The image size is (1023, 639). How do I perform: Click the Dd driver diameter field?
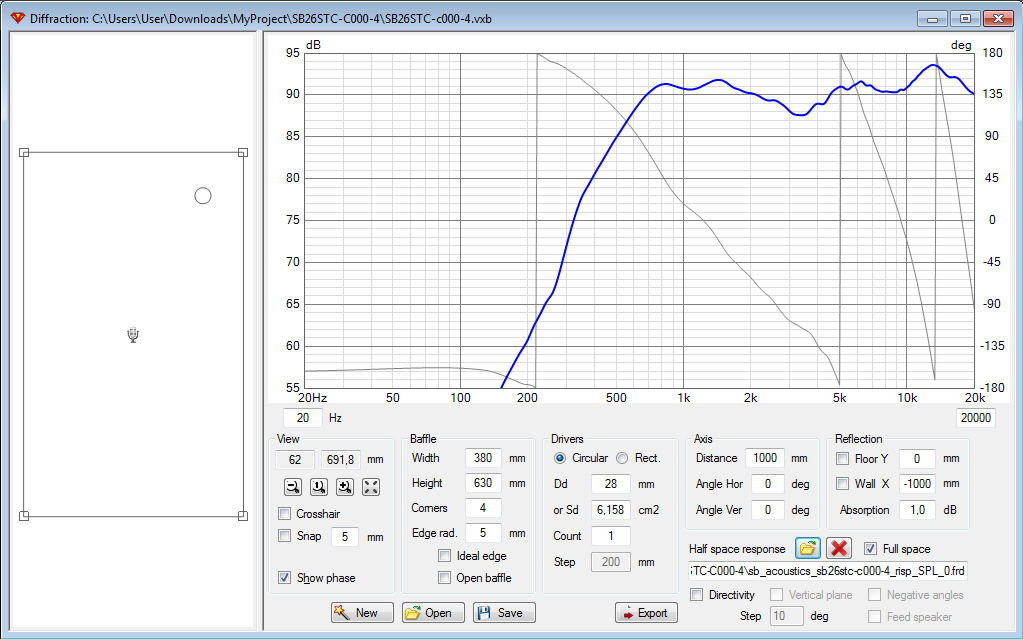click(x=611, y=484)
